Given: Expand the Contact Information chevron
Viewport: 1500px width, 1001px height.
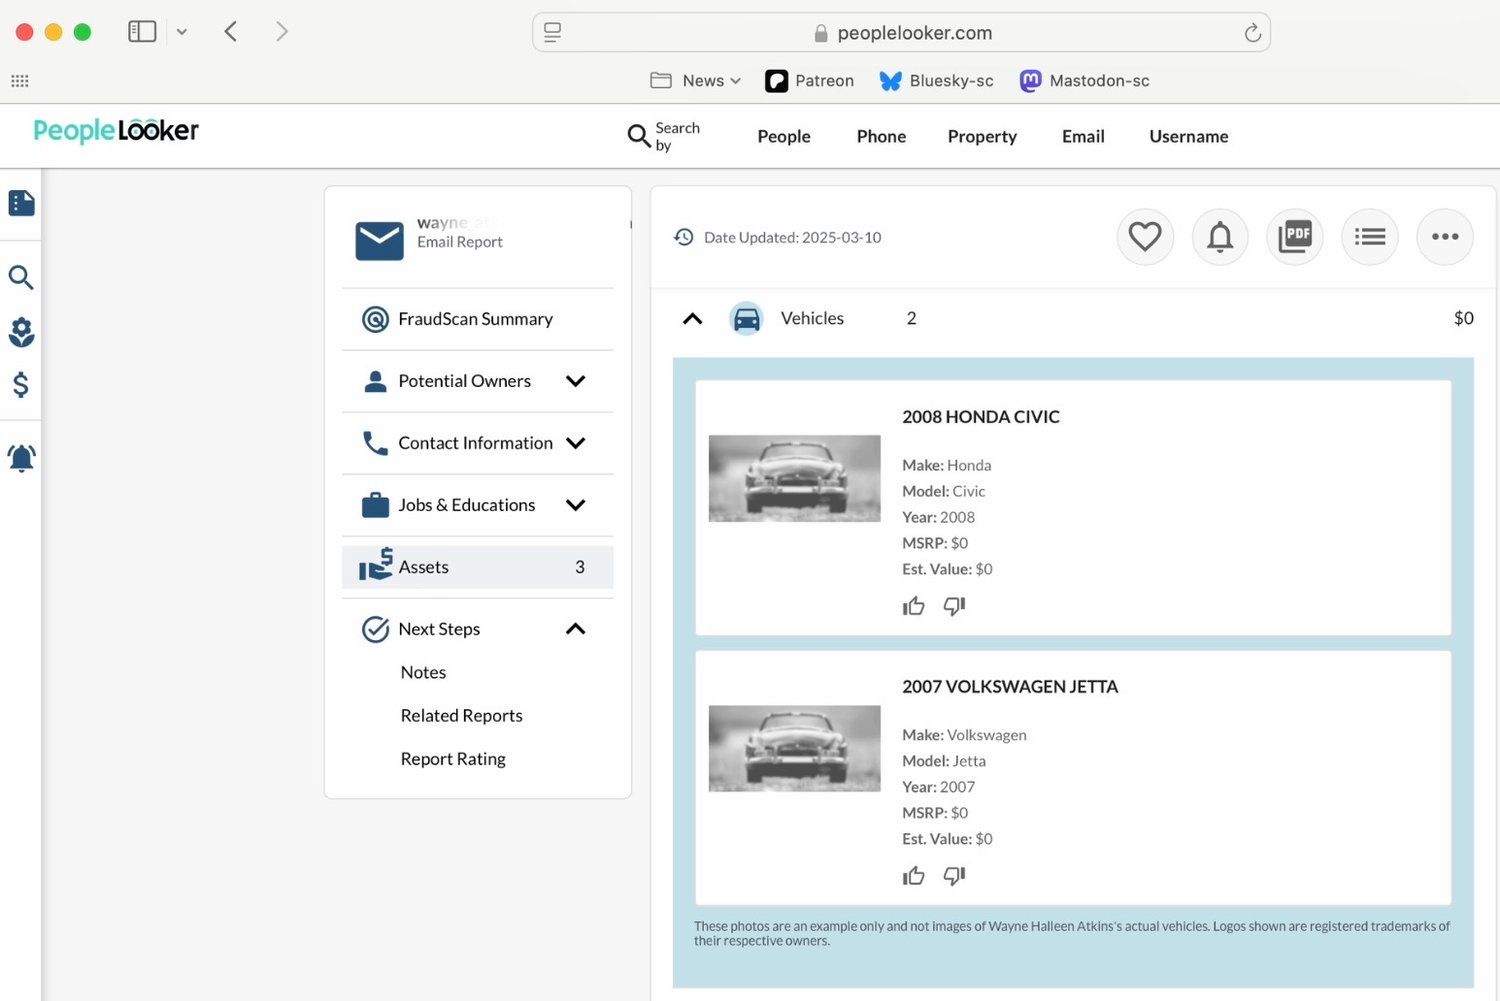Looking at the screenshot, I should tap(575, 443).
